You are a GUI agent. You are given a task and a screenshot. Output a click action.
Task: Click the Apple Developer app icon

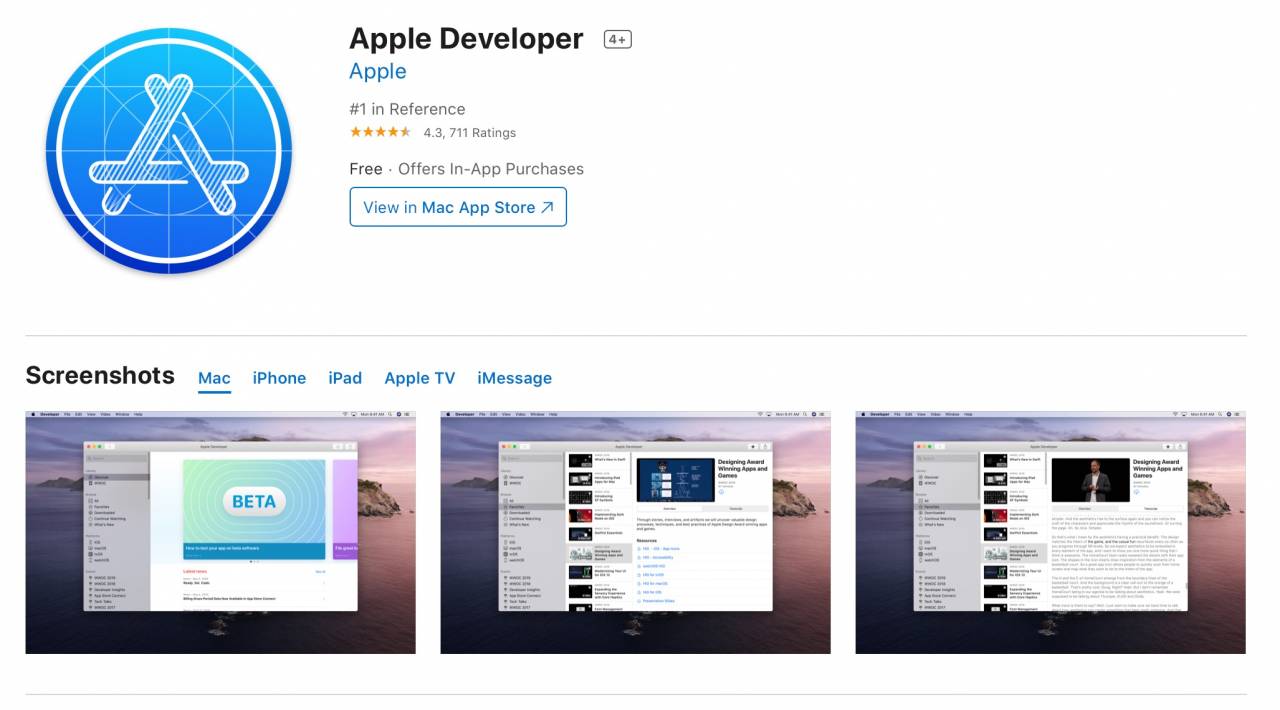pos(168,150)
